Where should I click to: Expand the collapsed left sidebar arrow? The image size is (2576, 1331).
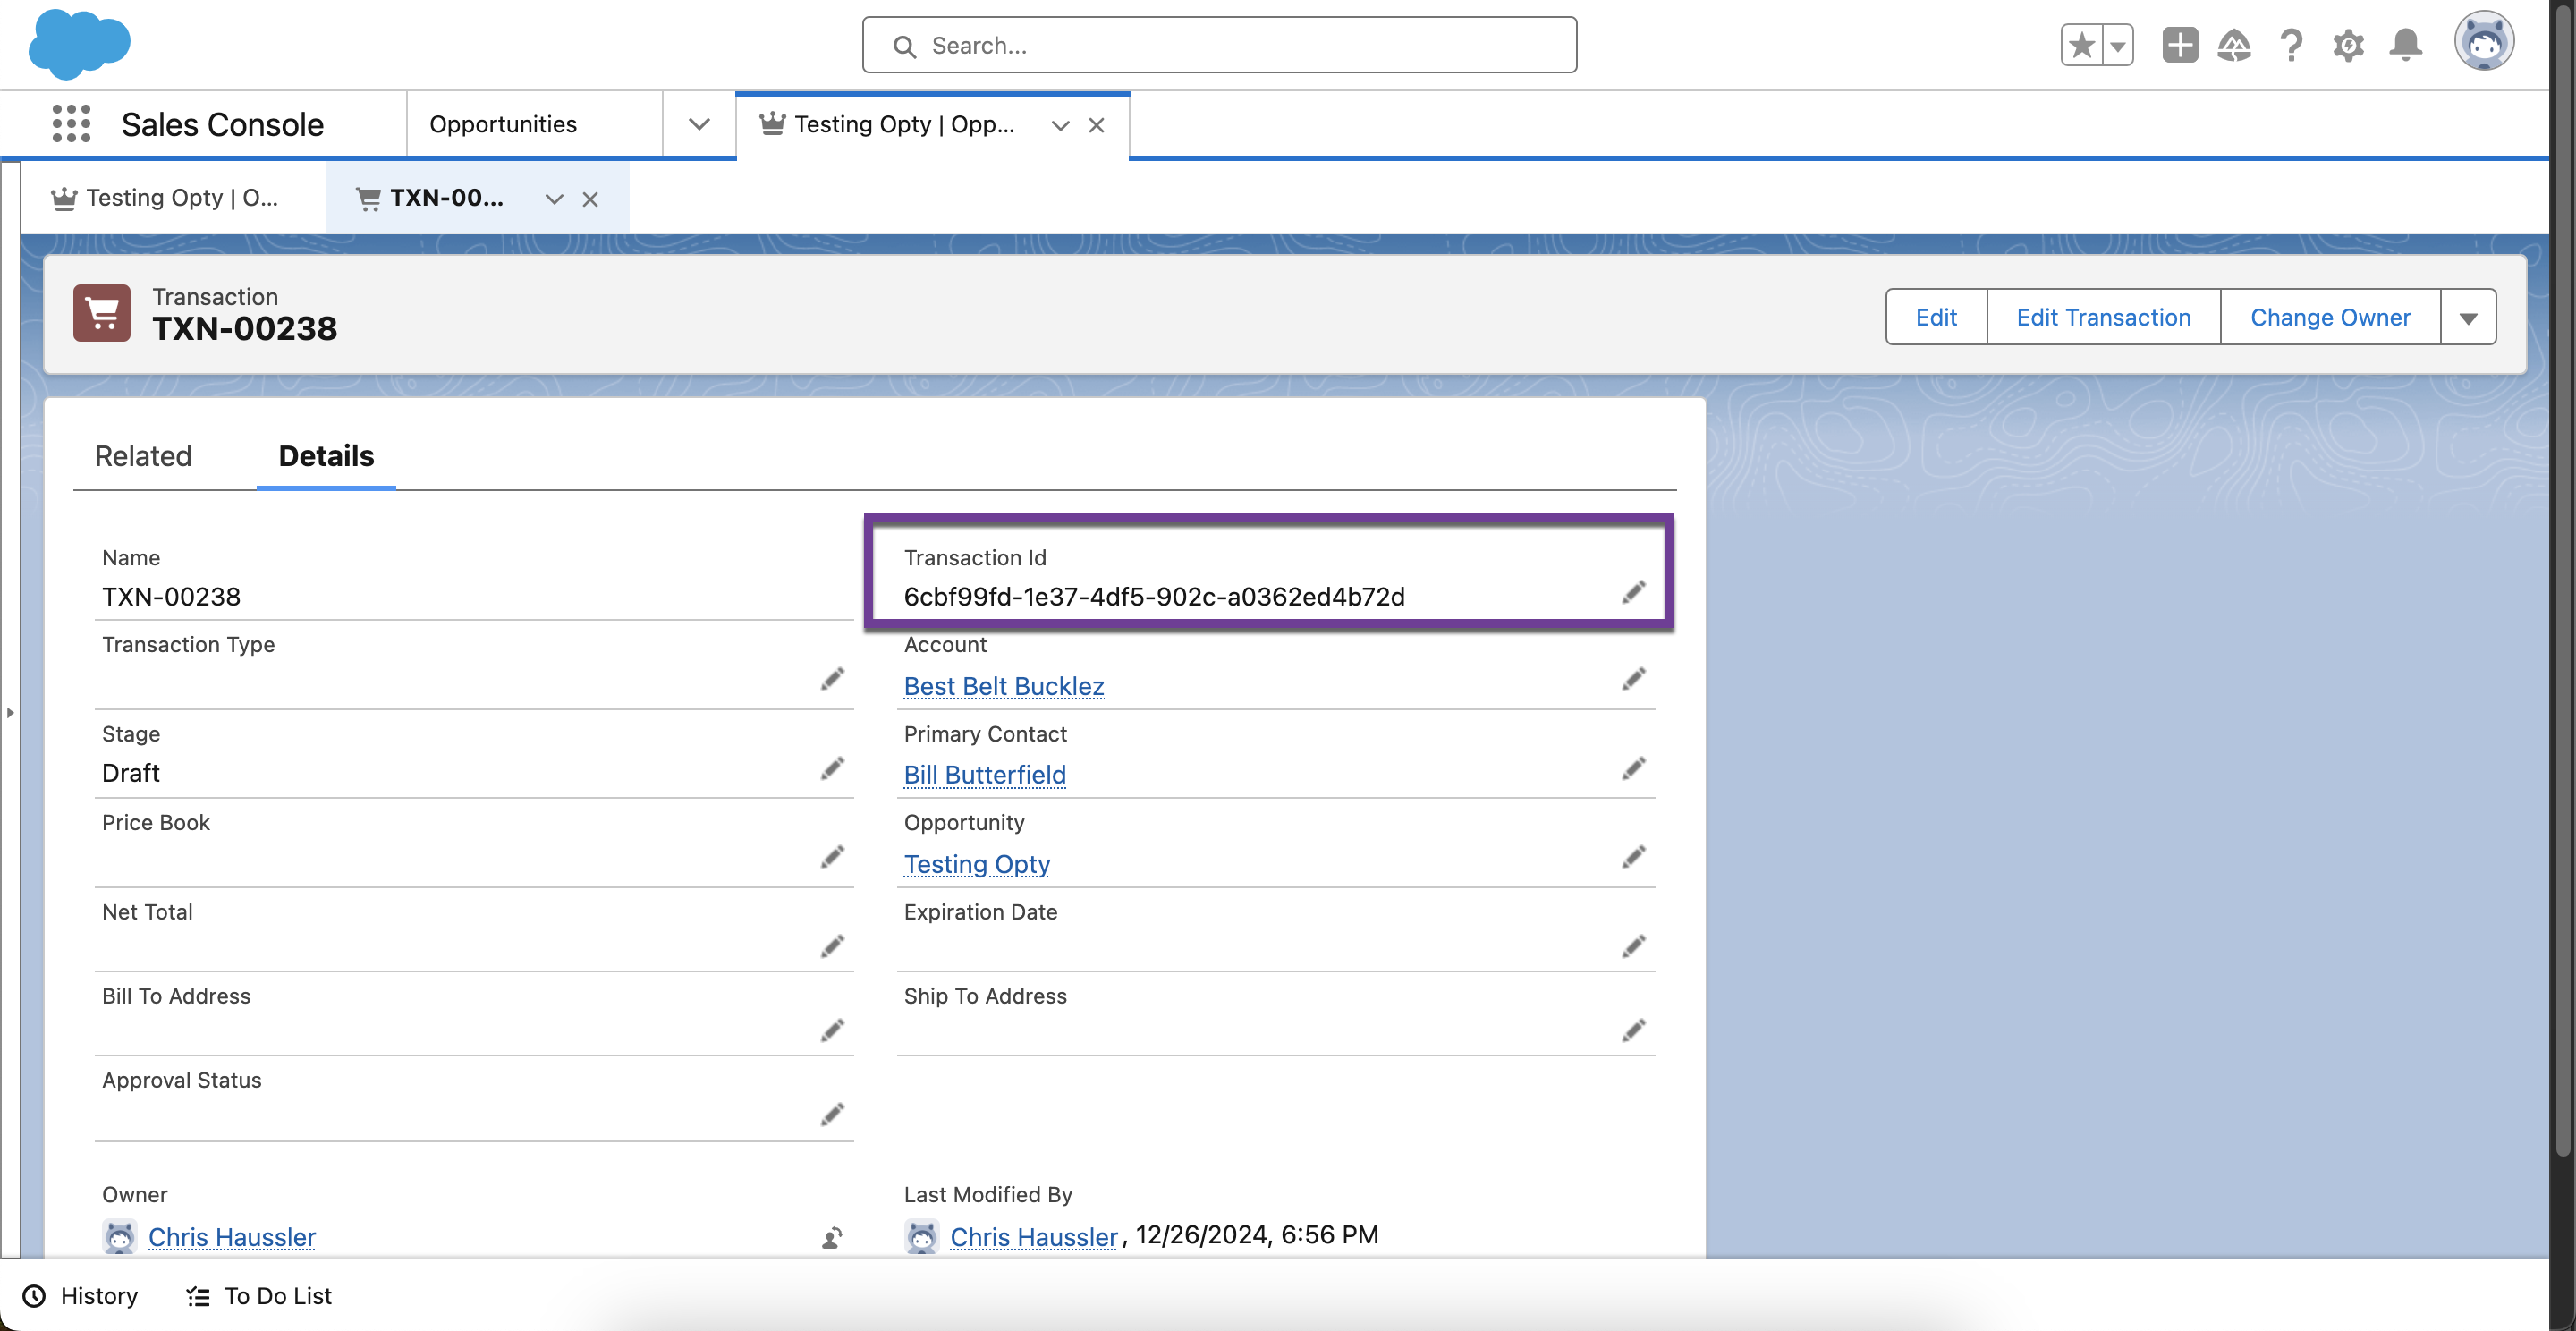[10, 712]
